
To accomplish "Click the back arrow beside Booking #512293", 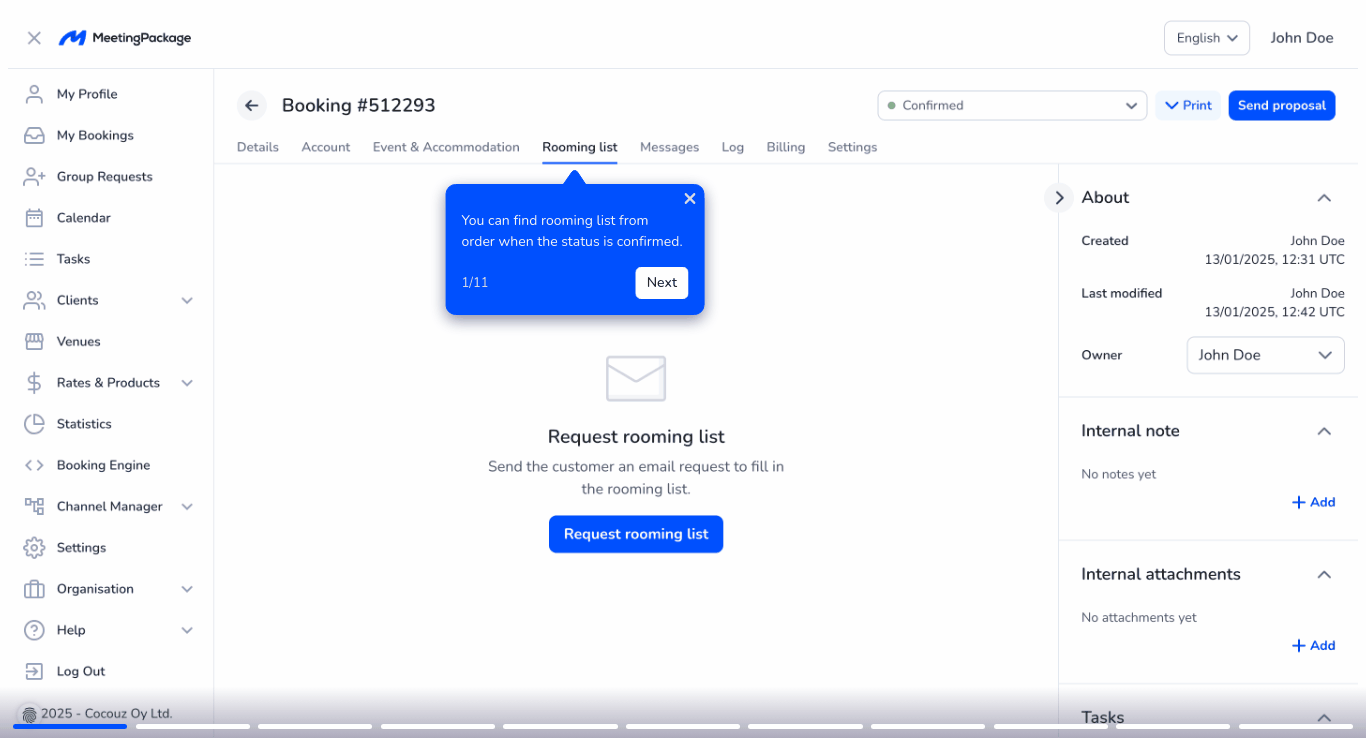I will pyautogui.click(x=251, y=105).
